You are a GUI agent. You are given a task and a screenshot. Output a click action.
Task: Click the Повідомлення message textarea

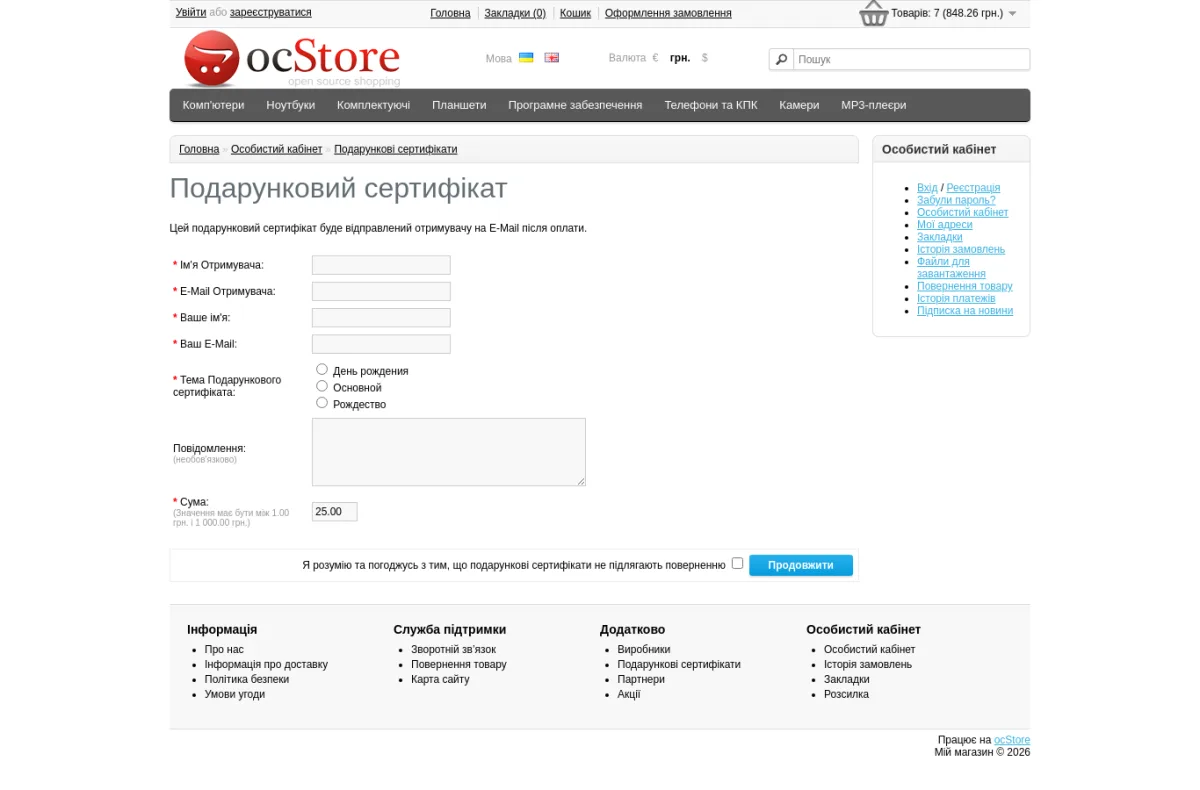[x=449, y=452]
